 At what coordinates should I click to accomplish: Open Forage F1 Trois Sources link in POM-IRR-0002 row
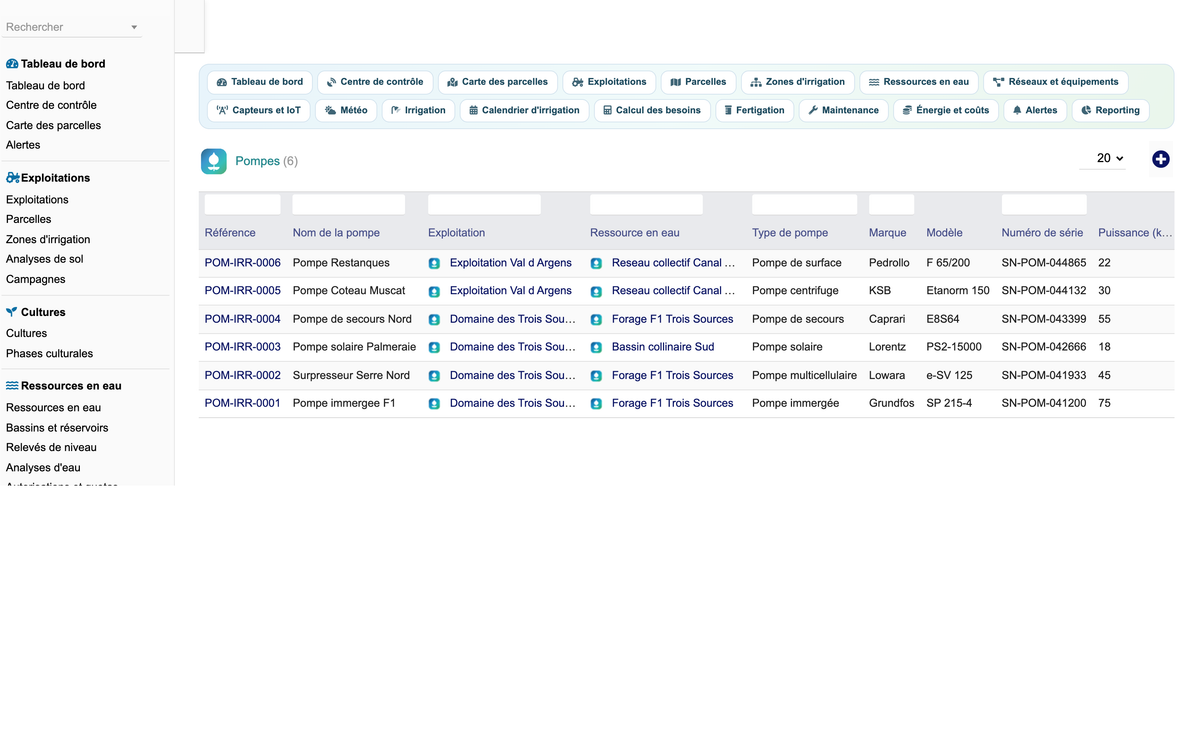(672, 375)
